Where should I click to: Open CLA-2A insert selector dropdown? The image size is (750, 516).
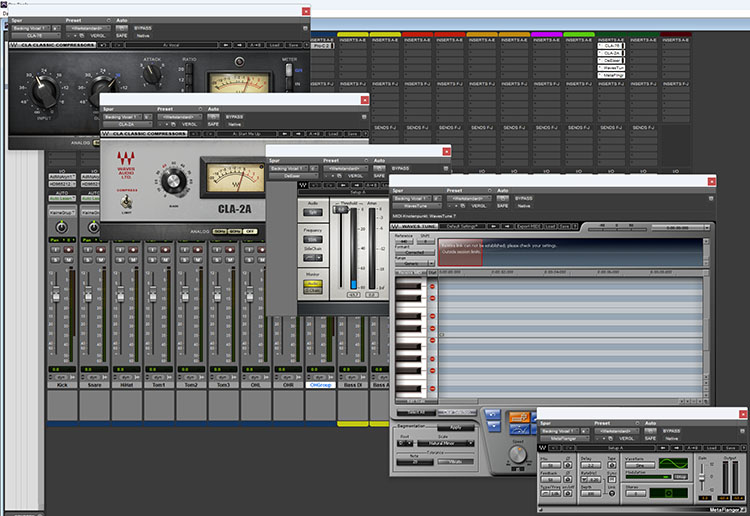(x=128, y=124)
